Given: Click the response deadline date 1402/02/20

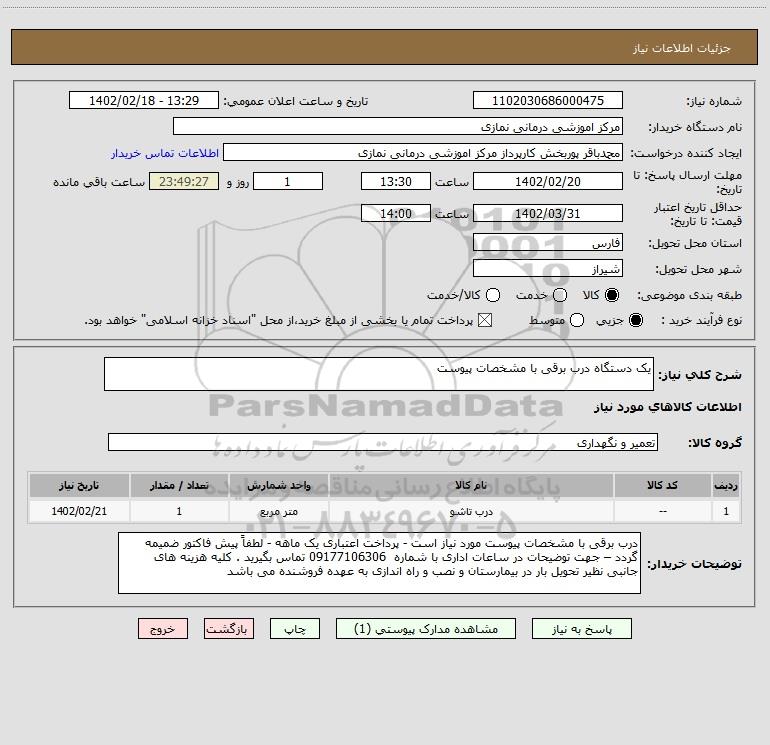Looking at the screenshot, I should point(548,181).
